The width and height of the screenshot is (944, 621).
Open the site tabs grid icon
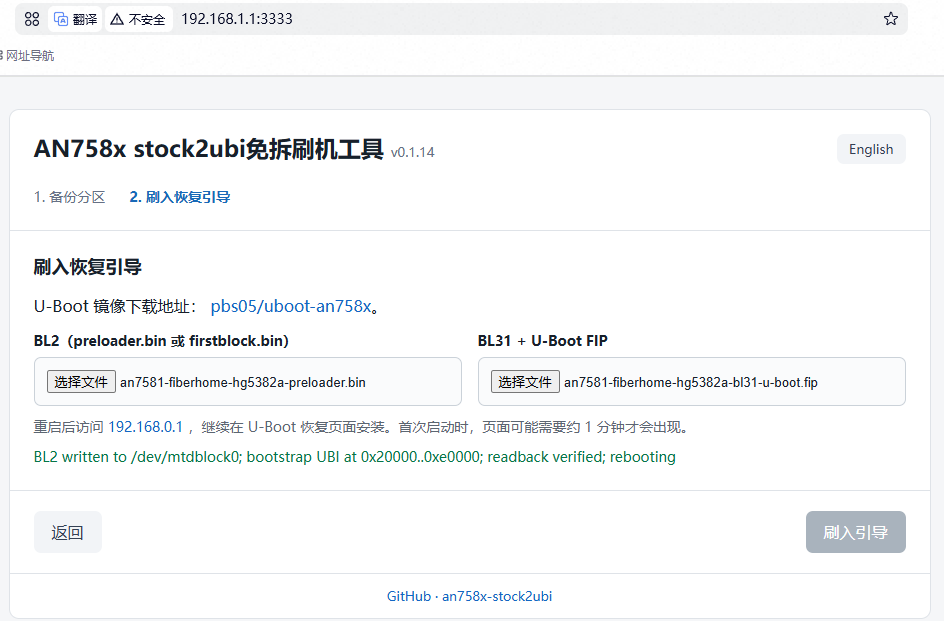(32, 19)
